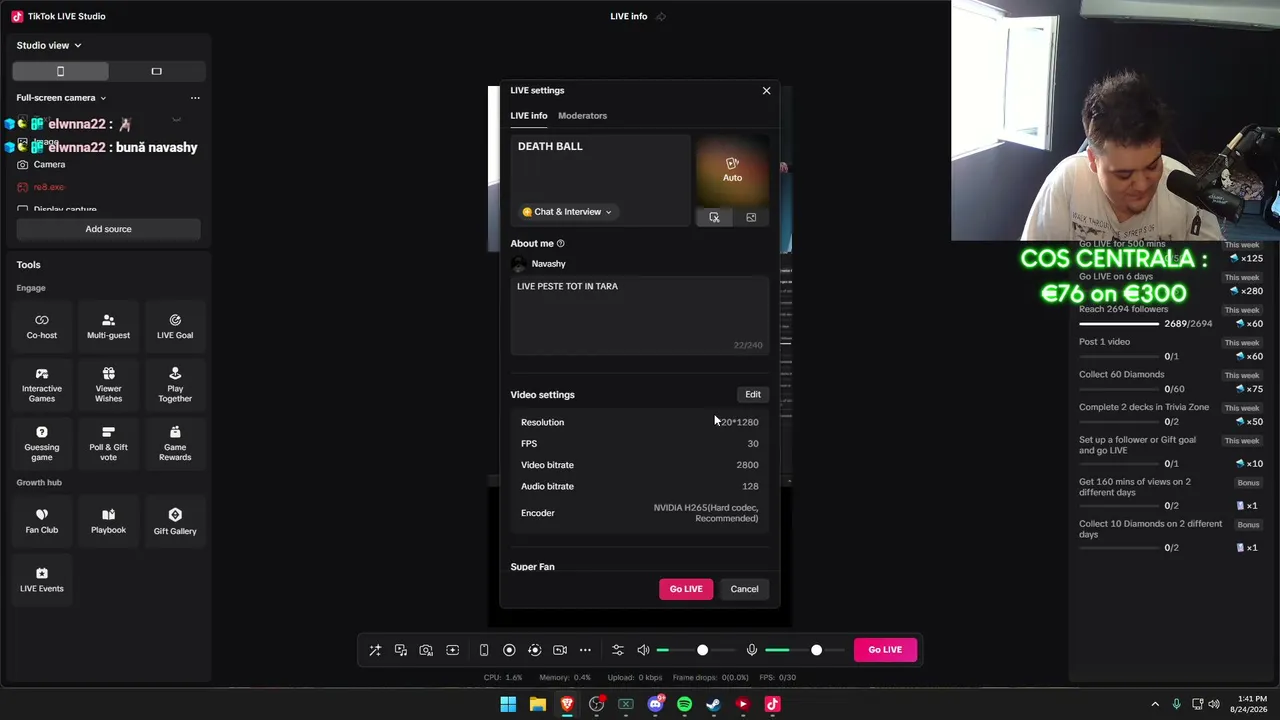Open Viewer Wishes tool
This screenshot has height=720, width=1280.
pyautogui.click(x=108, y=385)
